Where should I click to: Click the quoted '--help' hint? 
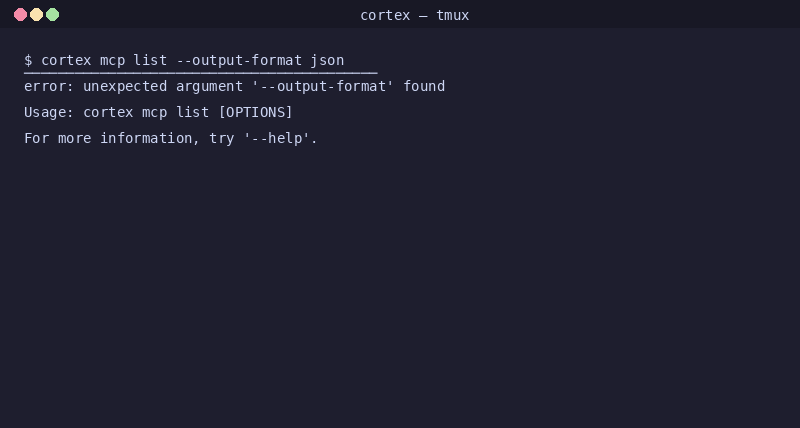tap(280, 138)
